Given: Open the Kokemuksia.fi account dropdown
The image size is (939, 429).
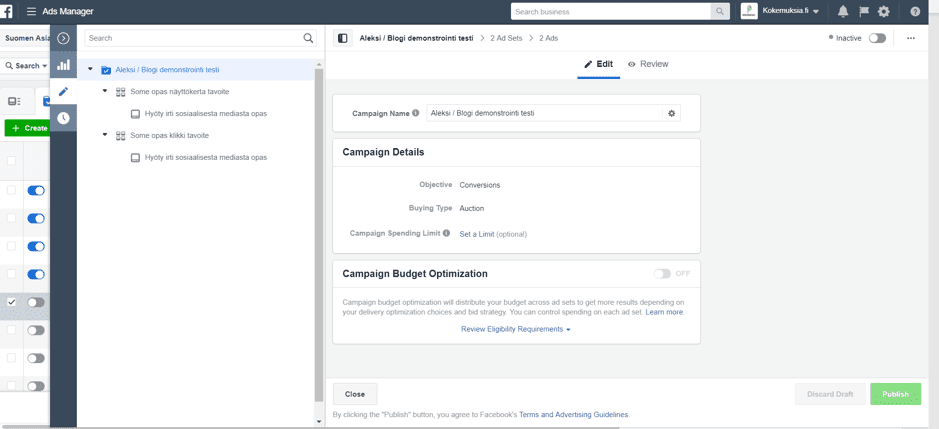Looking at the screenshot, I should coord(790,11).
